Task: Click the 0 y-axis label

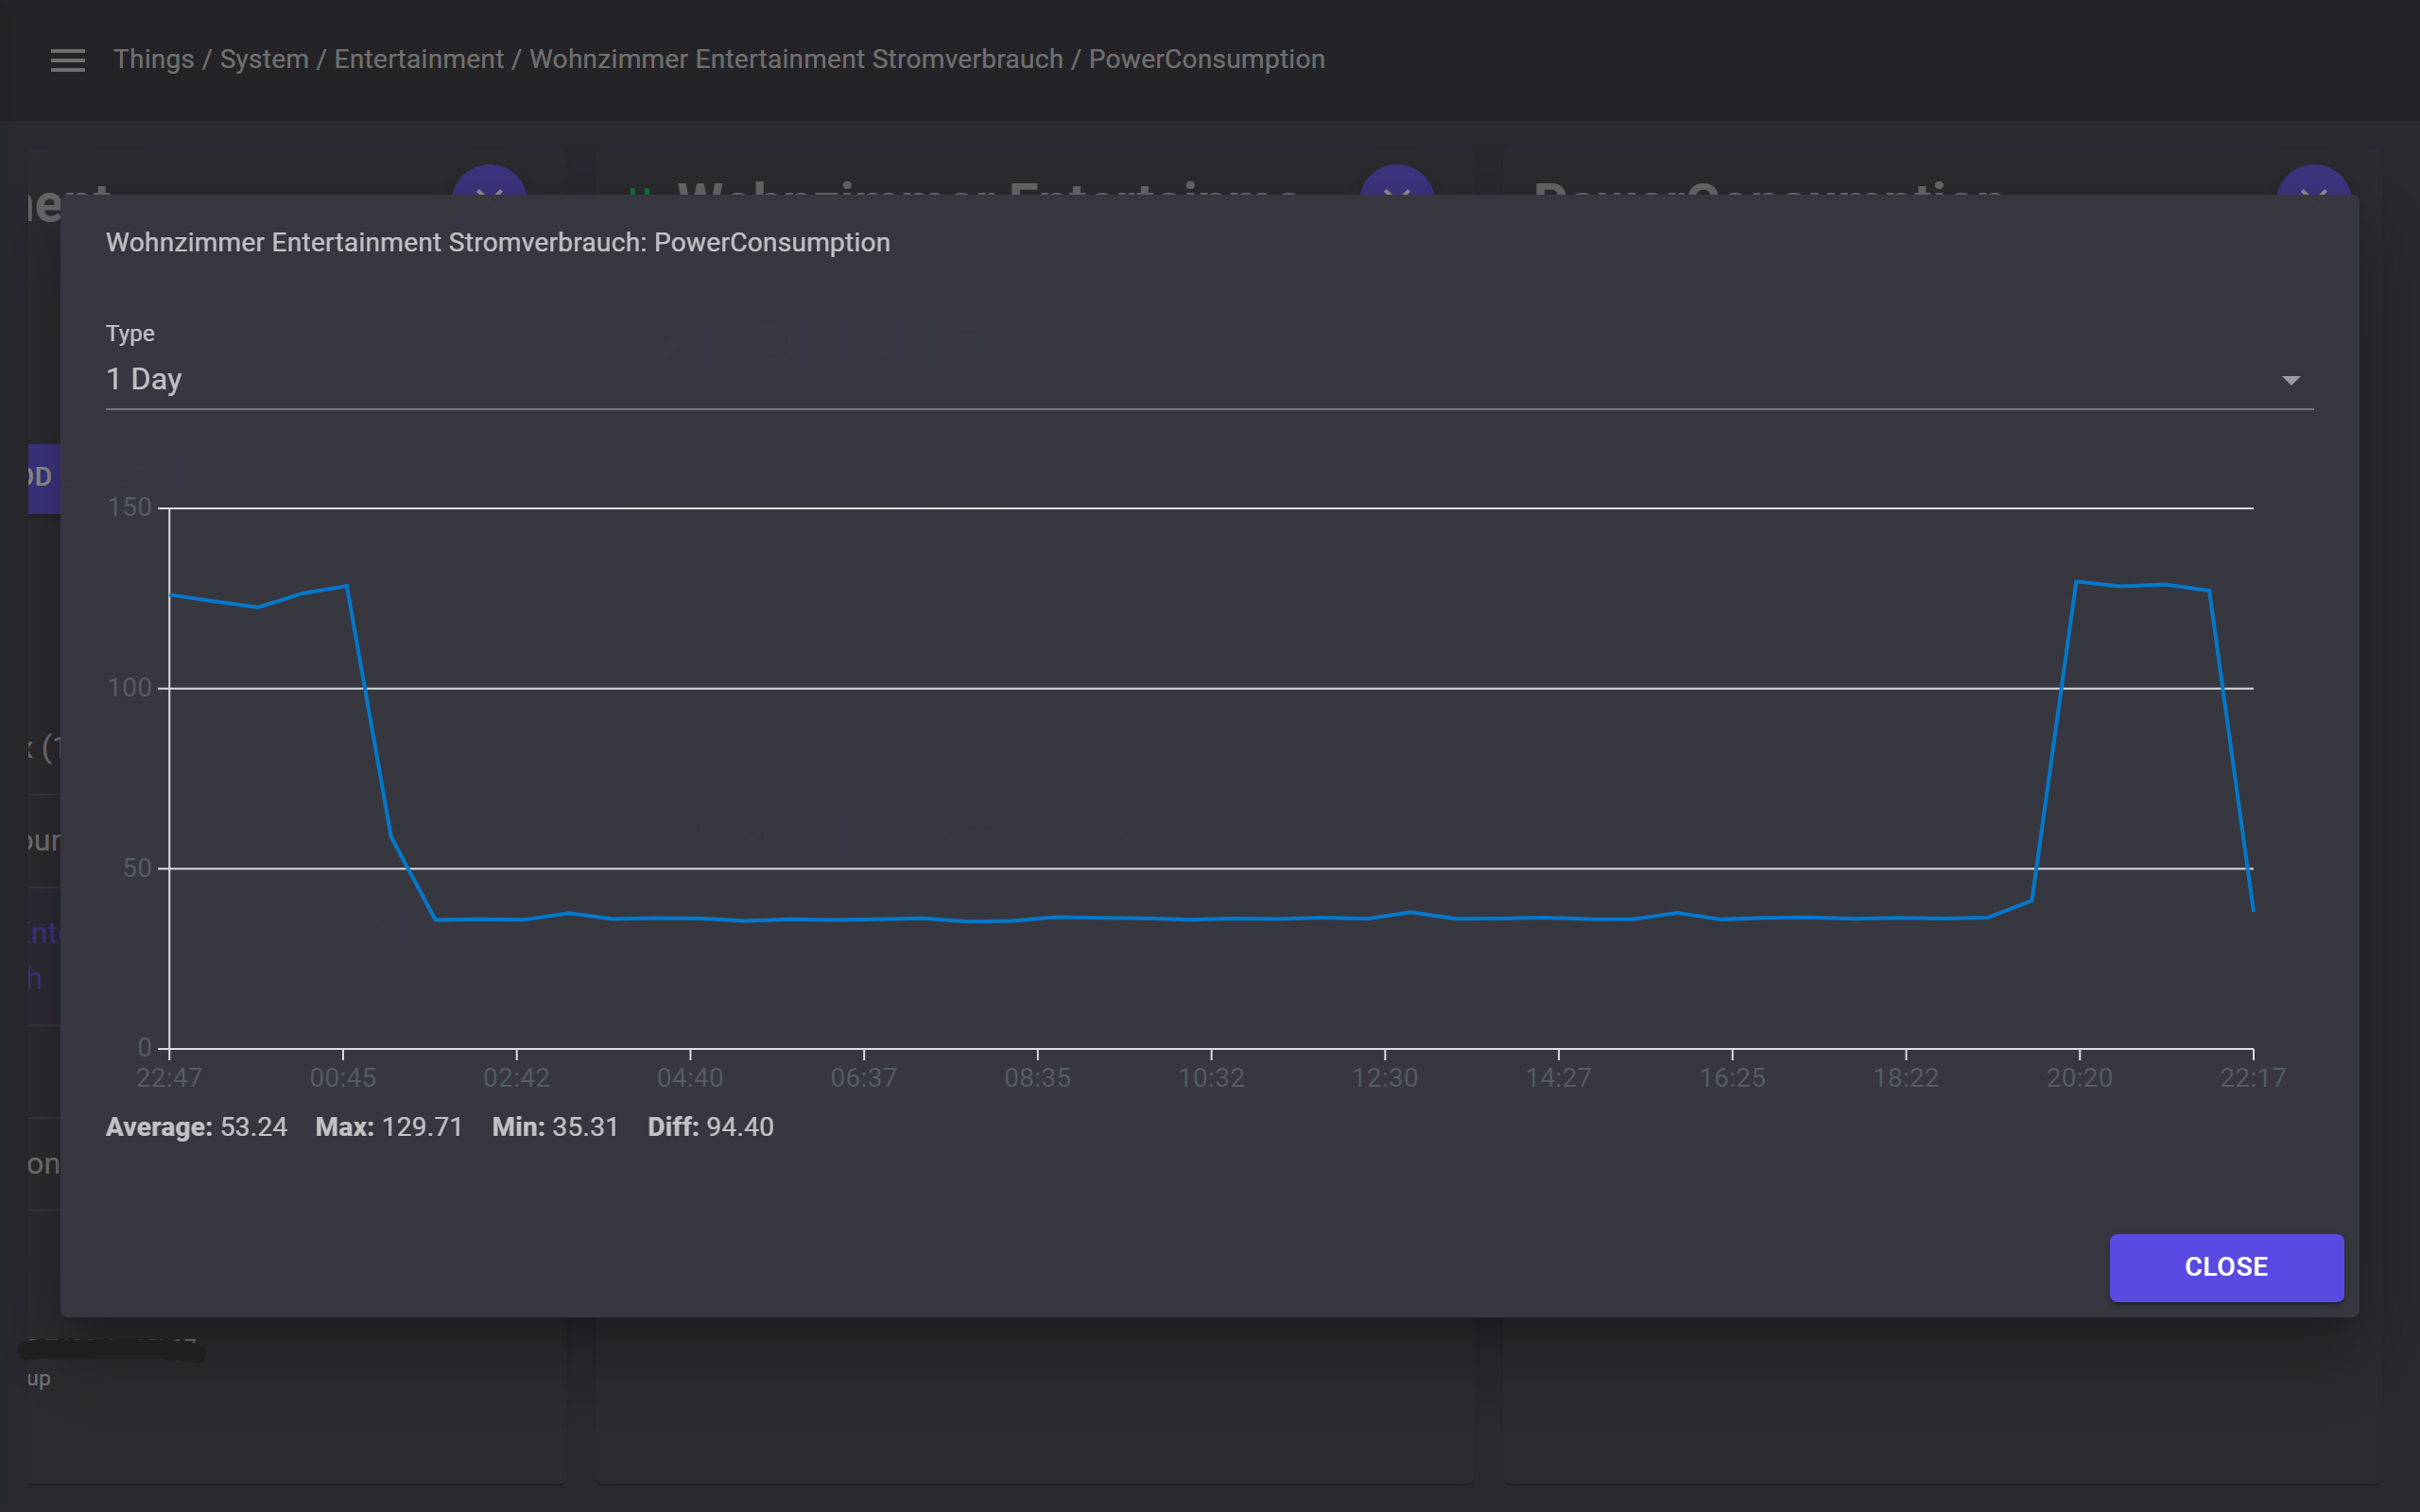Action: pos(145,1048)
